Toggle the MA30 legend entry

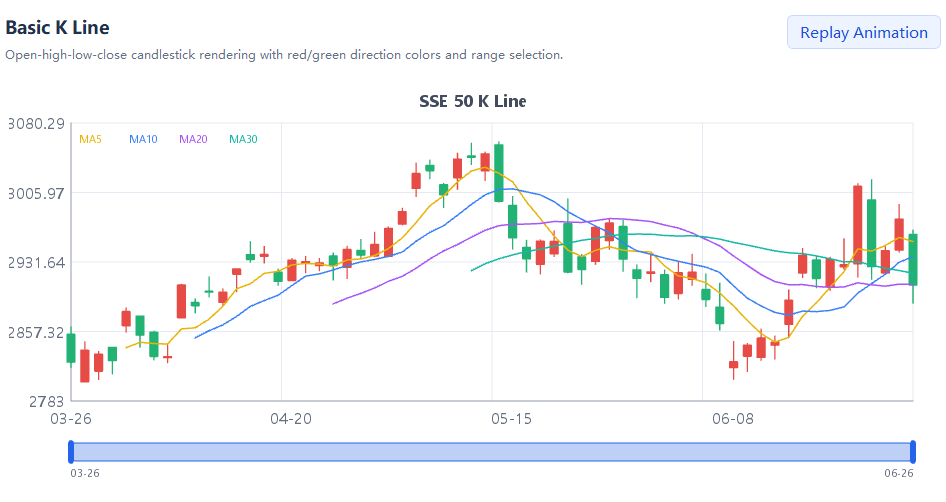[243, 139]
